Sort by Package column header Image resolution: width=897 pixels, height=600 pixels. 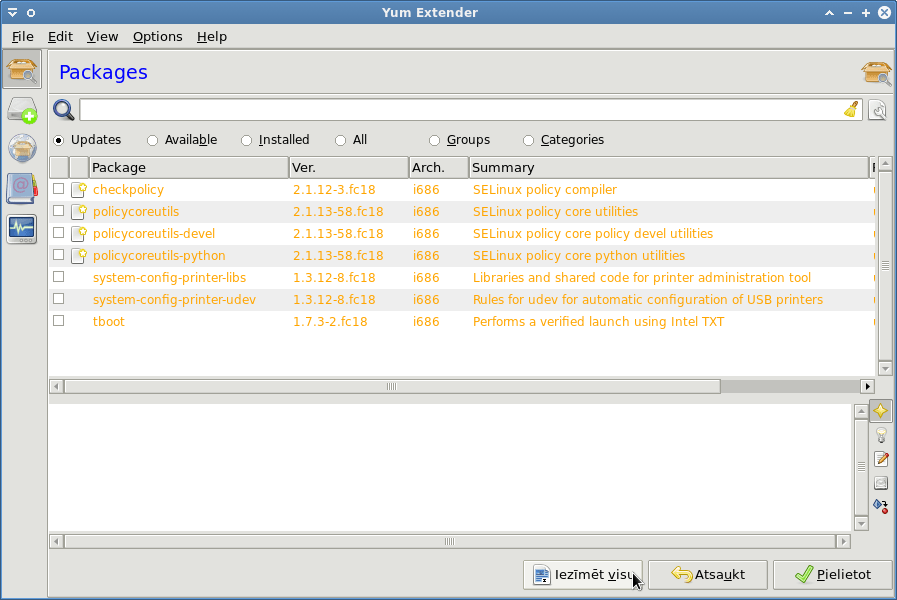coord(189,168)
